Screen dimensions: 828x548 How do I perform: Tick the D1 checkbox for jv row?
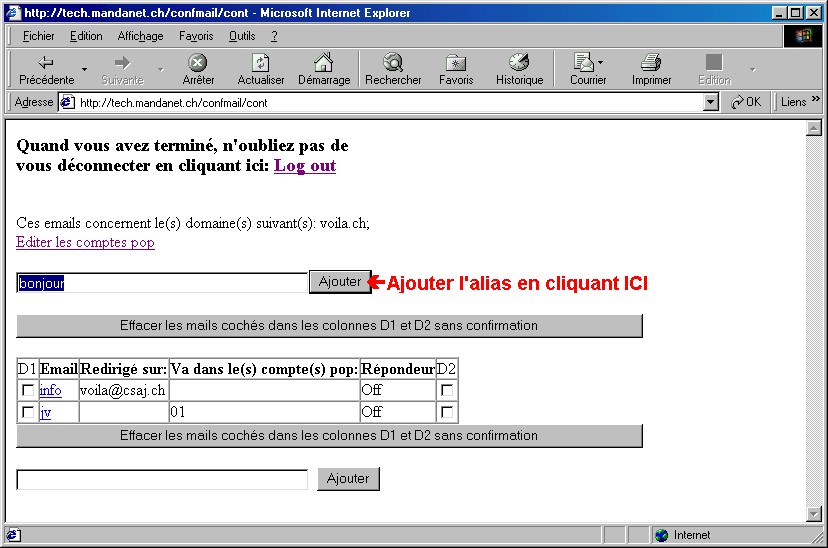point(28,412)
